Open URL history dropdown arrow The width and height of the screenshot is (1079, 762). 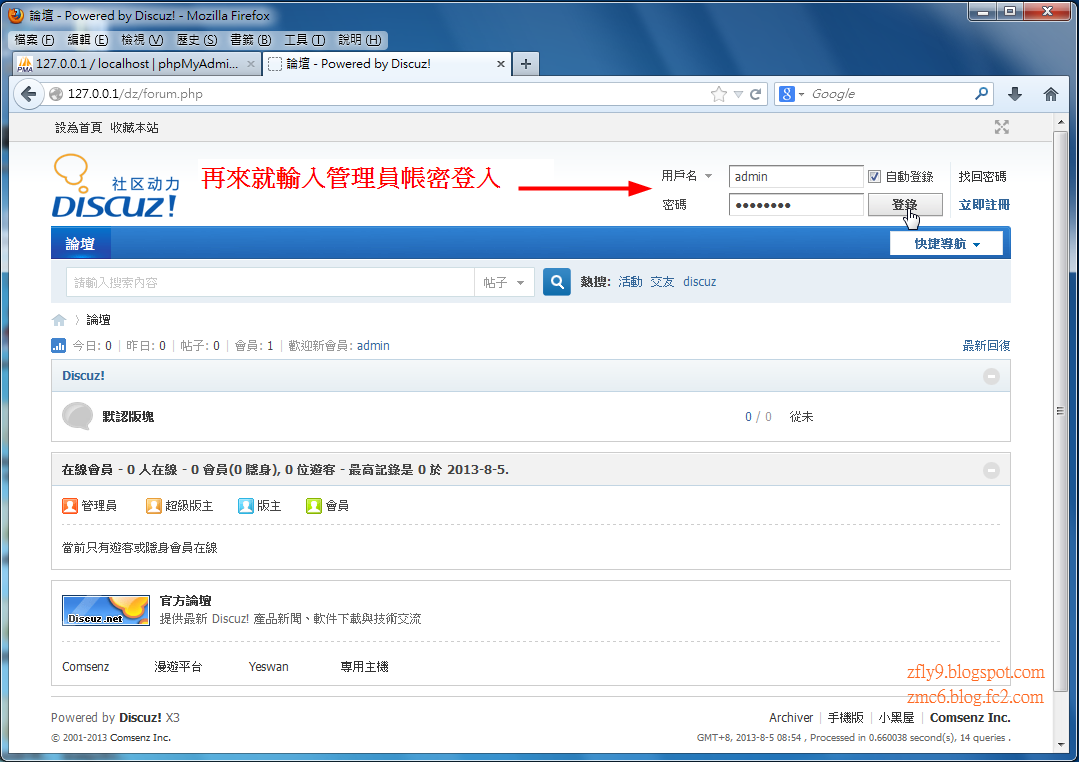click(738, 94)
